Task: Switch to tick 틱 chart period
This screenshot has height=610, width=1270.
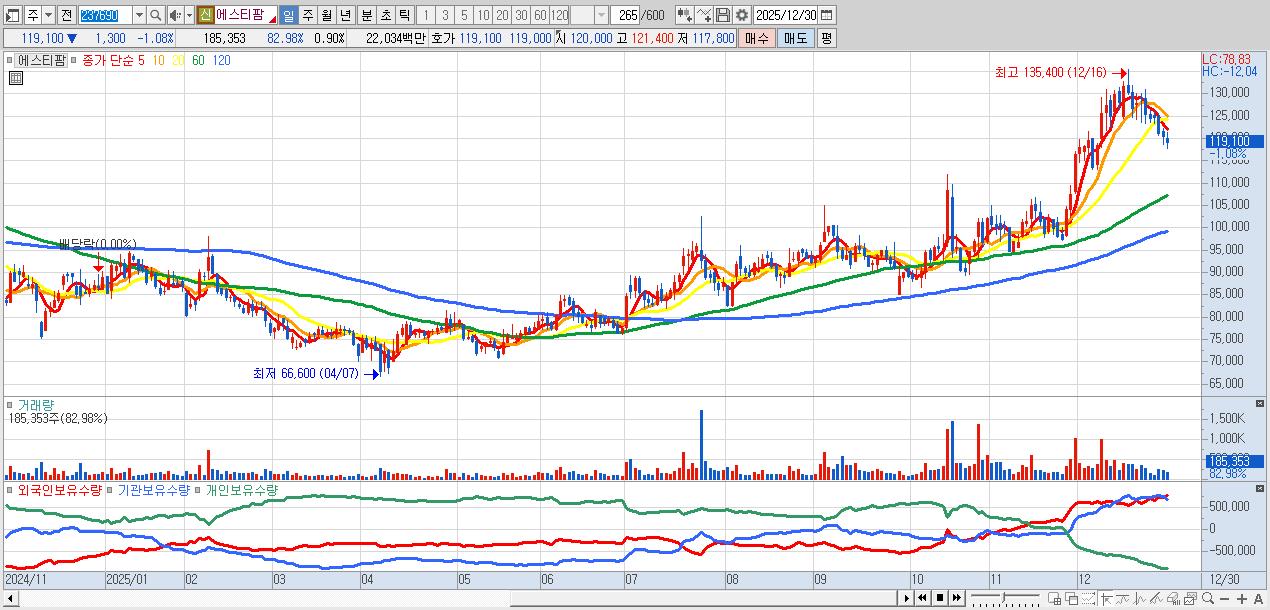Action: (404, 15)
